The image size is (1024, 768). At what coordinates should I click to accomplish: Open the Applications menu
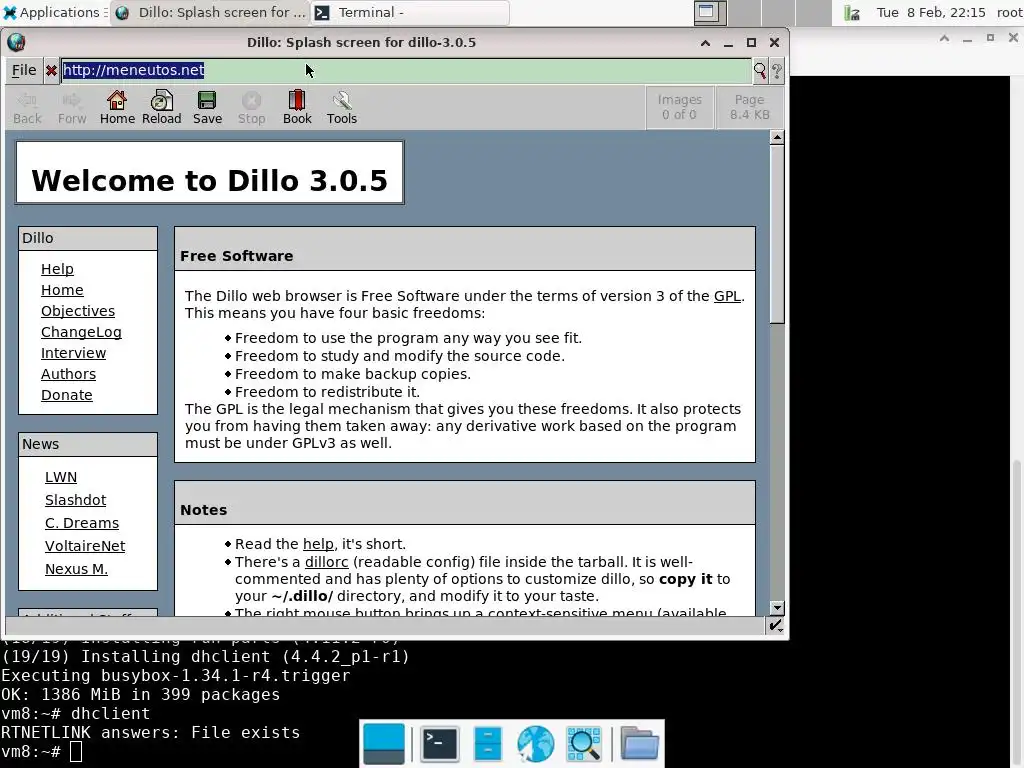pos(52,12)
